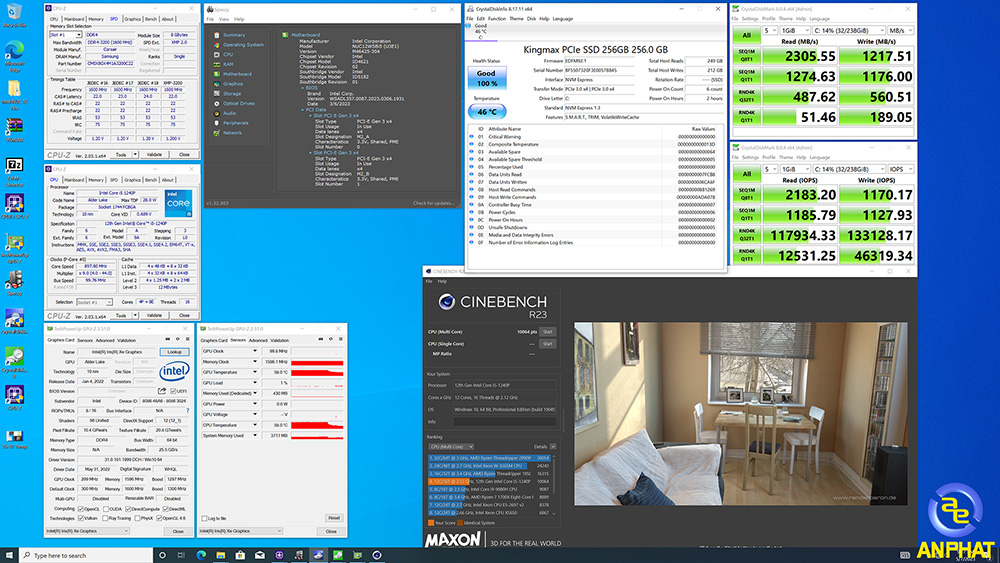Toggle Ray Tracing checkbox in GPU-Z

[x=106, y=518]
